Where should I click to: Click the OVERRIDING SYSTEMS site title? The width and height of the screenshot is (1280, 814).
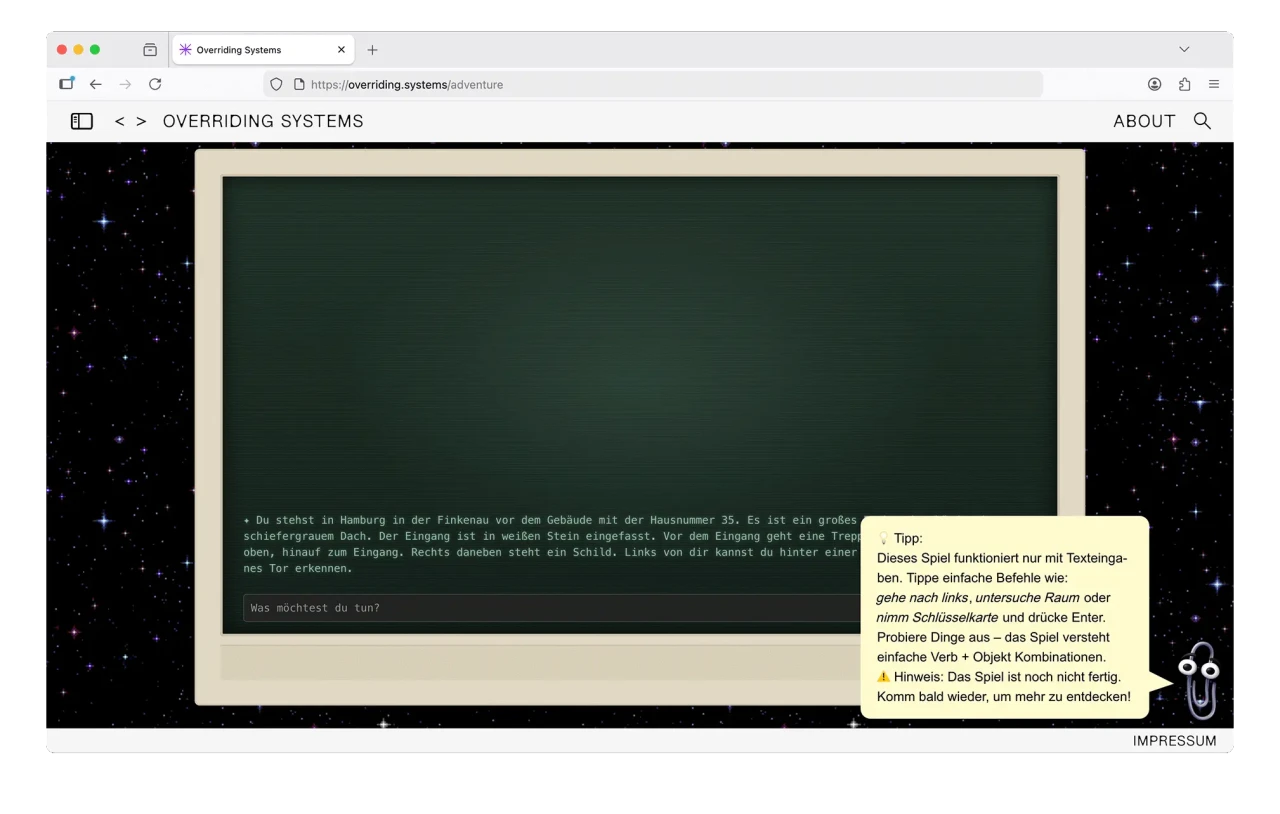pos(263,121)
